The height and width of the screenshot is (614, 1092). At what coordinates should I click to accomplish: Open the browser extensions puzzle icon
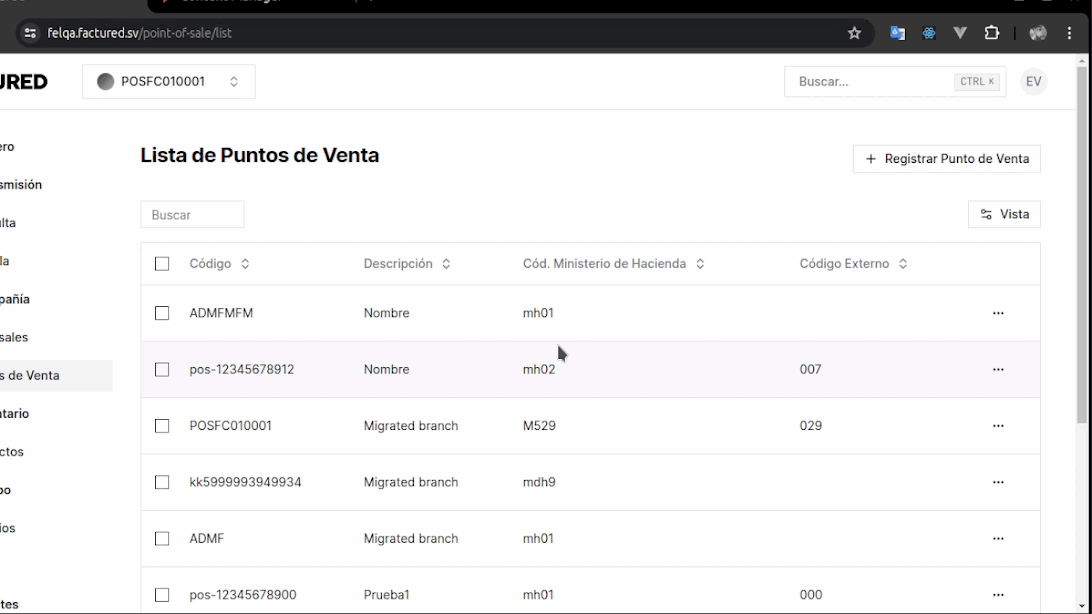pyautogui.click(x=992, y=32)
